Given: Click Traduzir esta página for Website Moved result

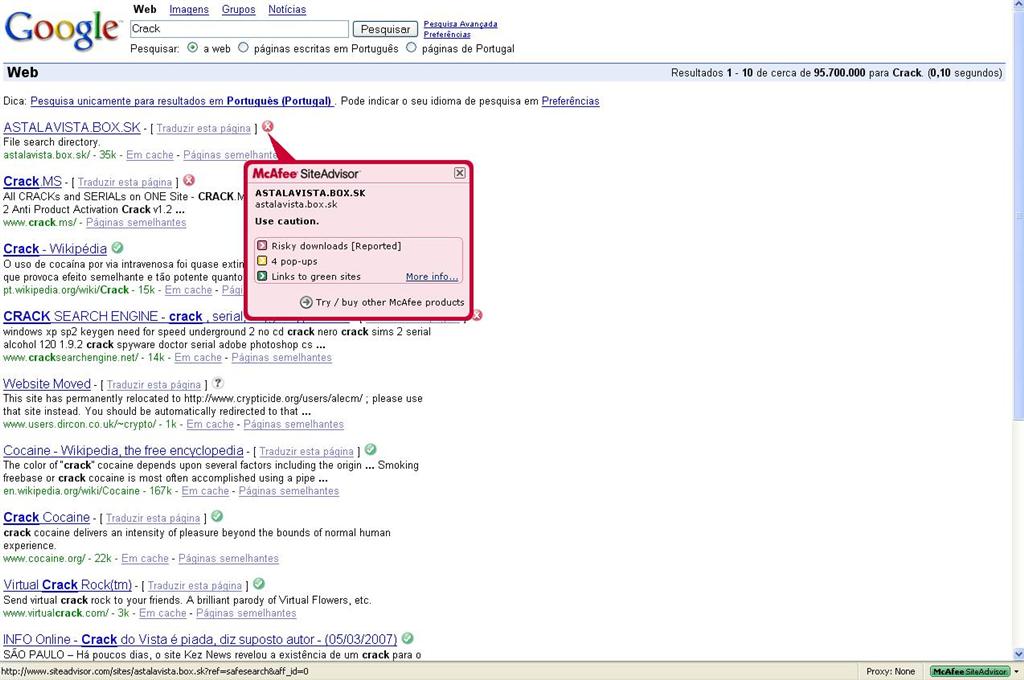Looking at the screenshot, I should click(153, 385).
